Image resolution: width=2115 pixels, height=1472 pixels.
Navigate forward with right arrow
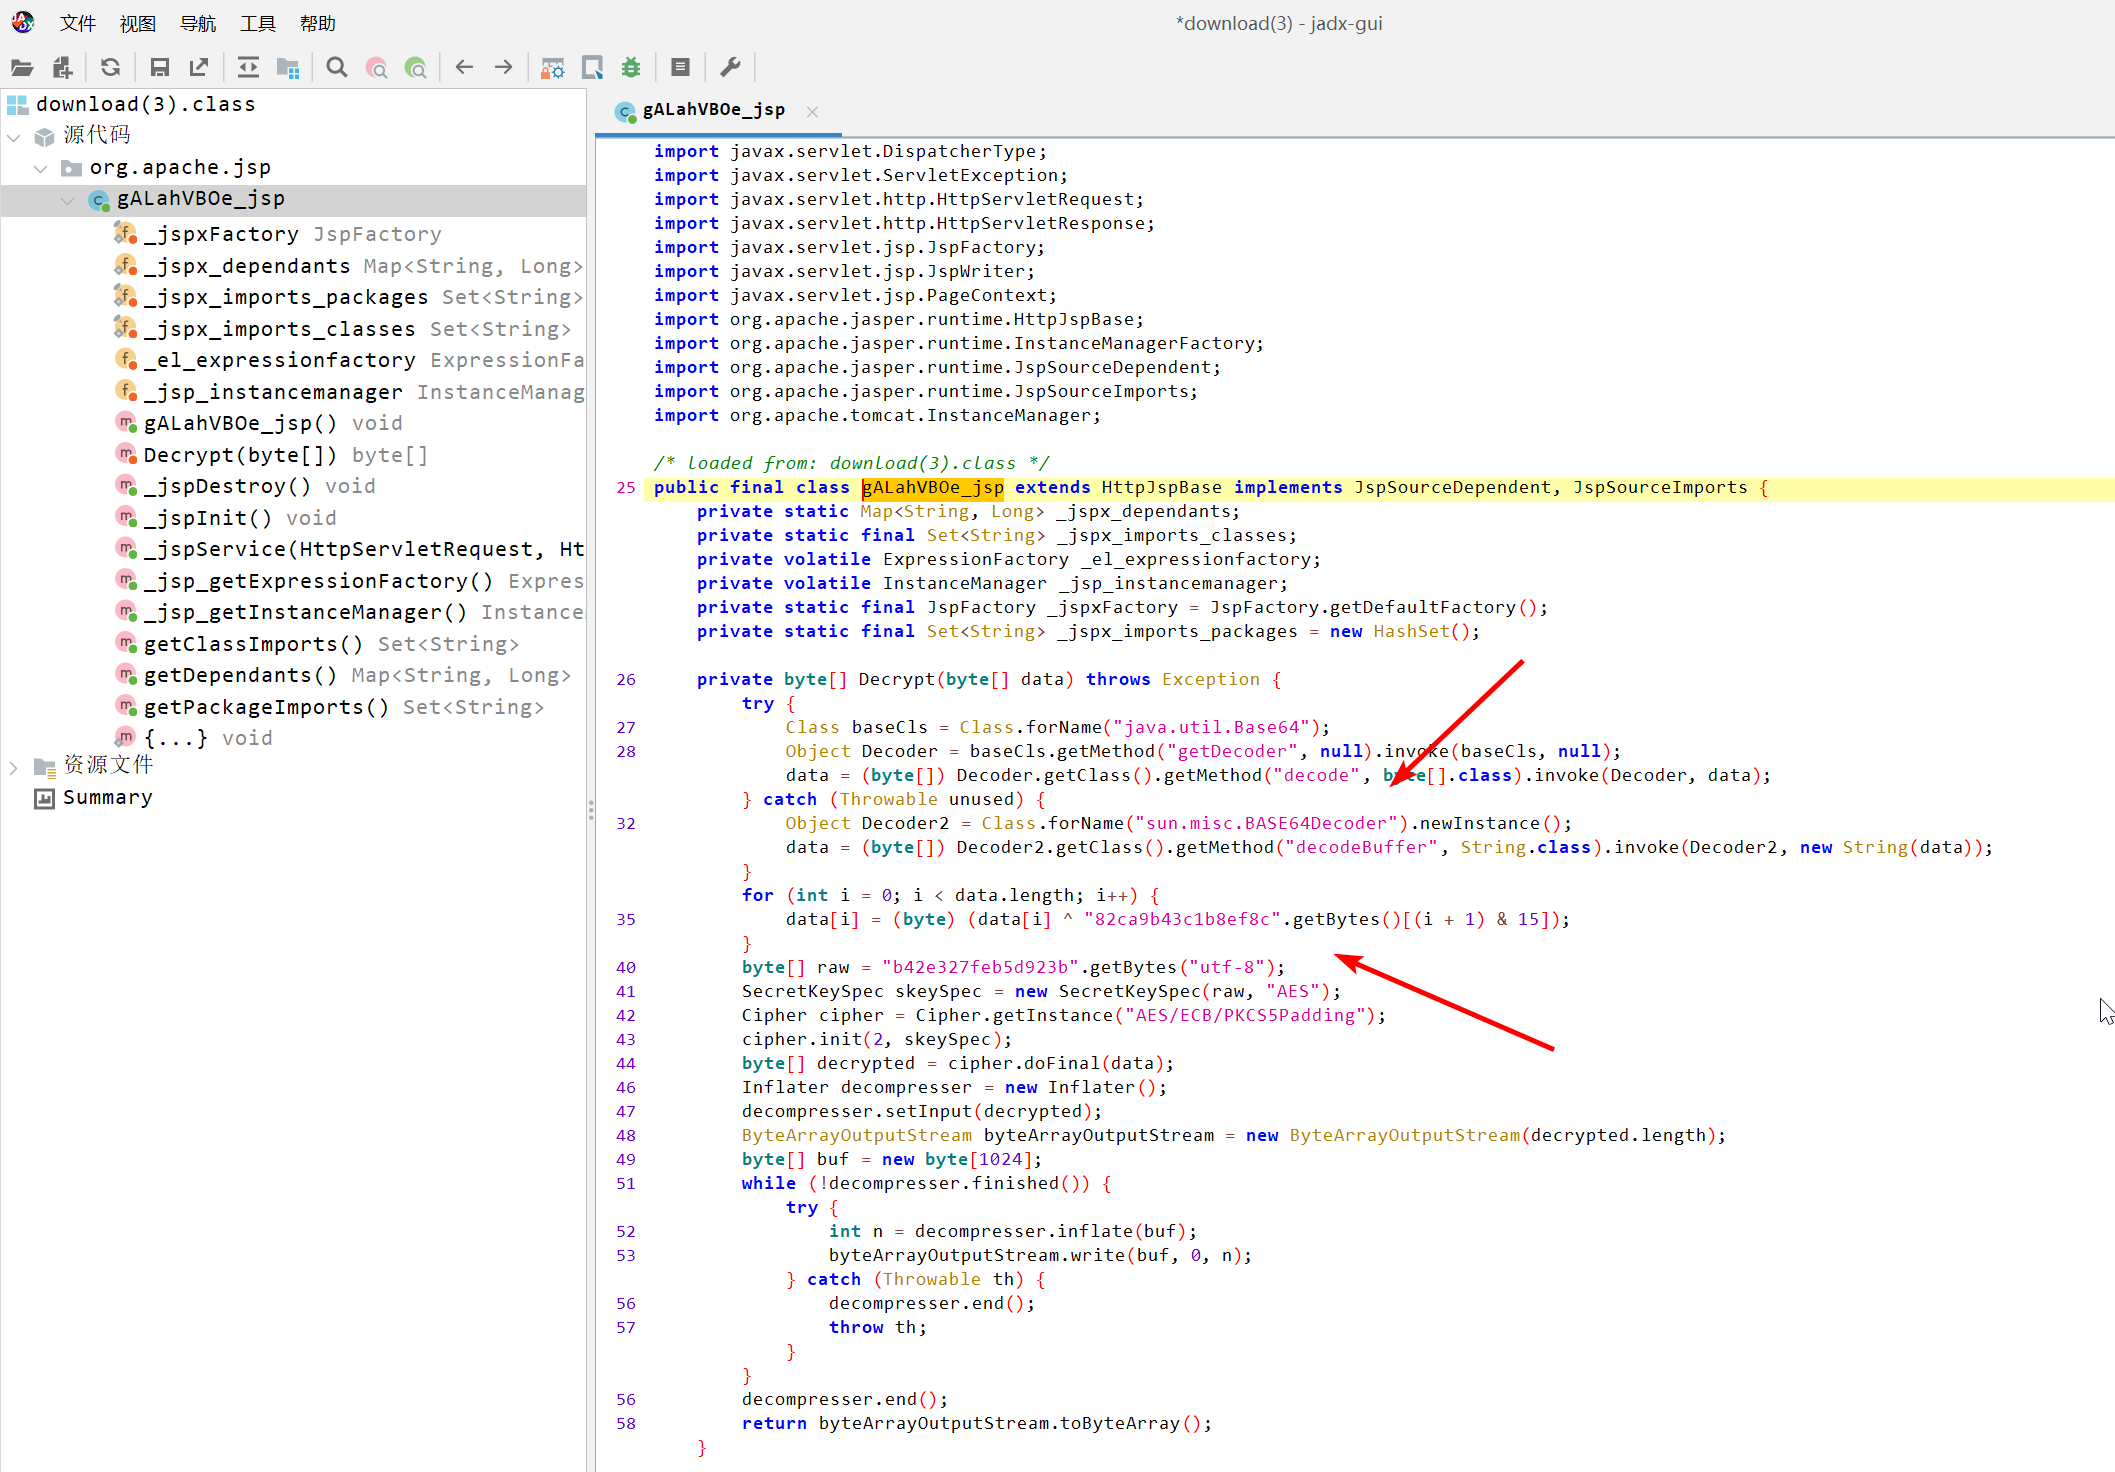click(504, 68)
